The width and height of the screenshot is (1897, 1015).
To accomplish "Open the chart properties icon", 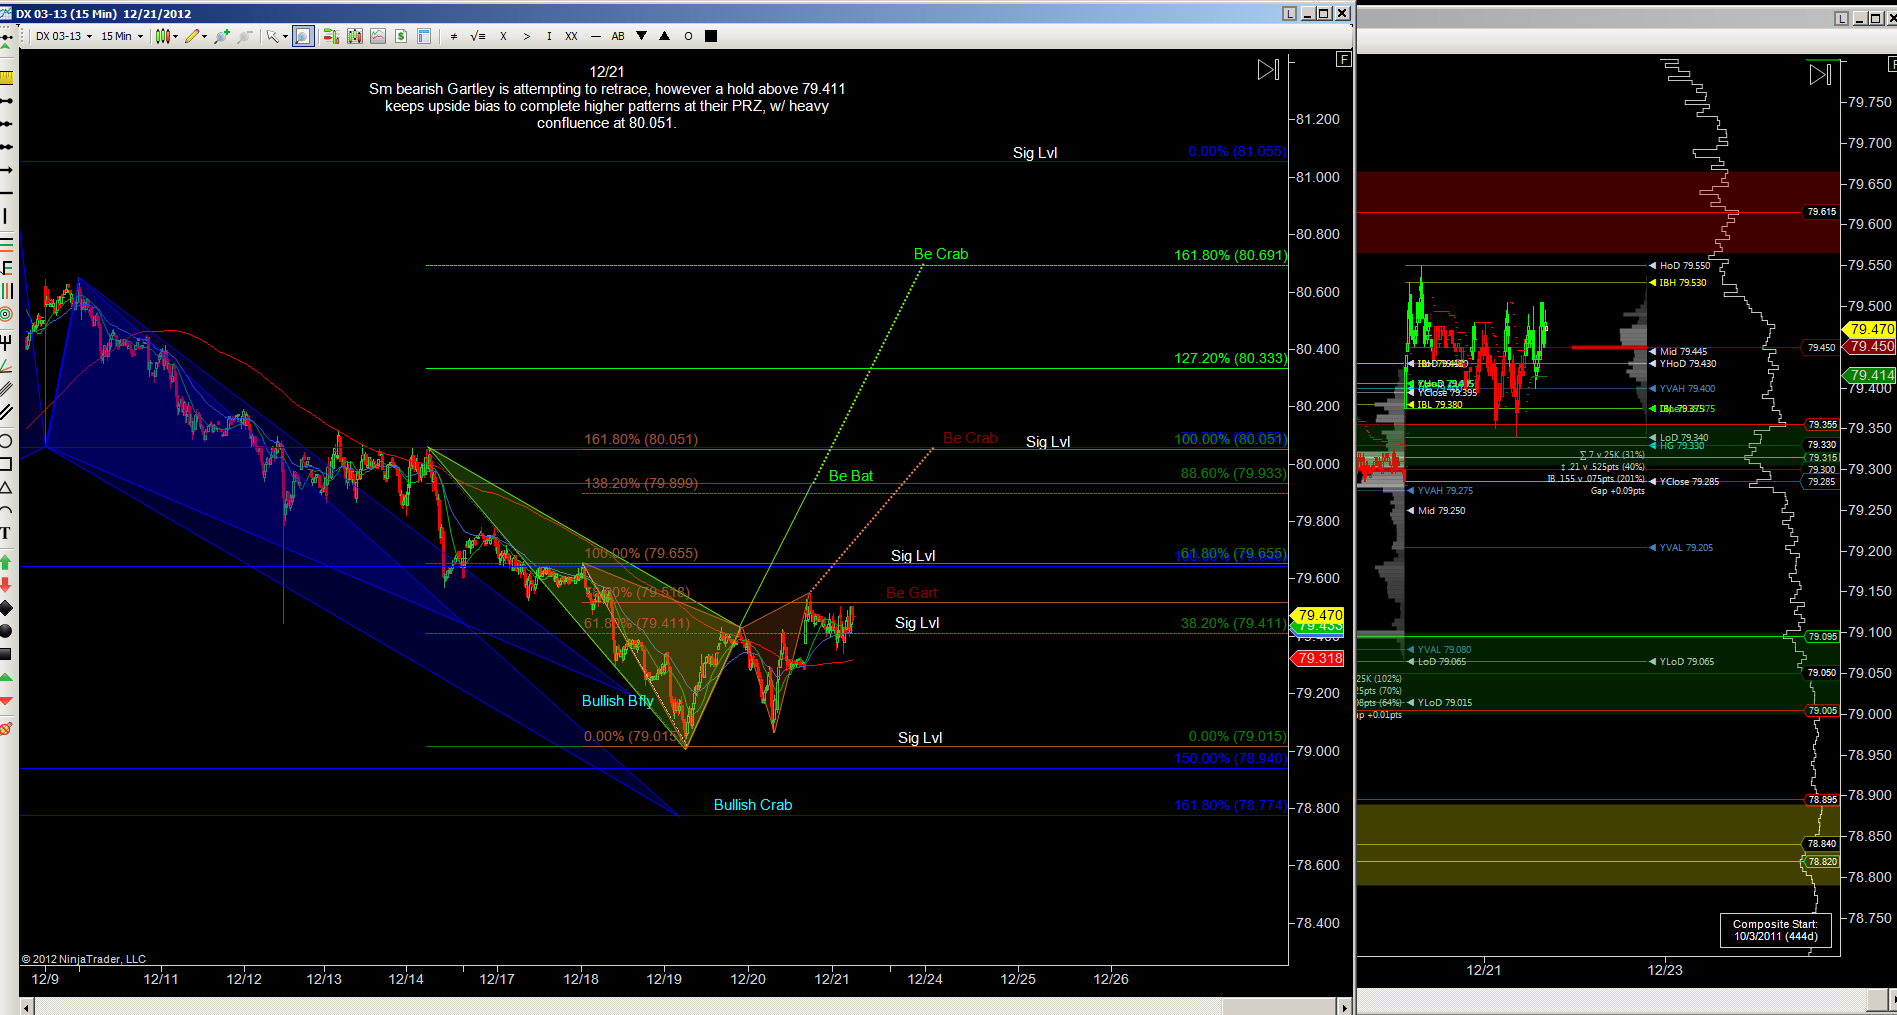I will [x=424, y=36].
